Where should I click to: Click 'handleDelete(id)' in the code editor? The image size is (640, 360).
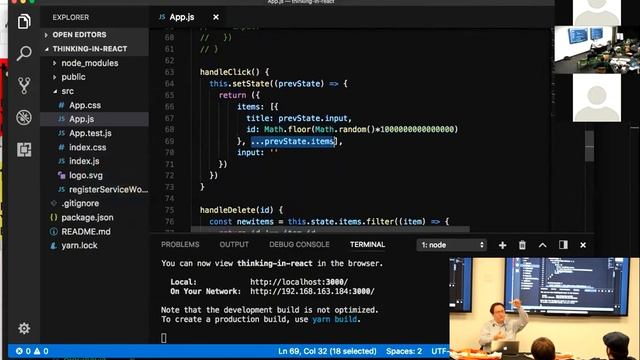tap(236, 210)
